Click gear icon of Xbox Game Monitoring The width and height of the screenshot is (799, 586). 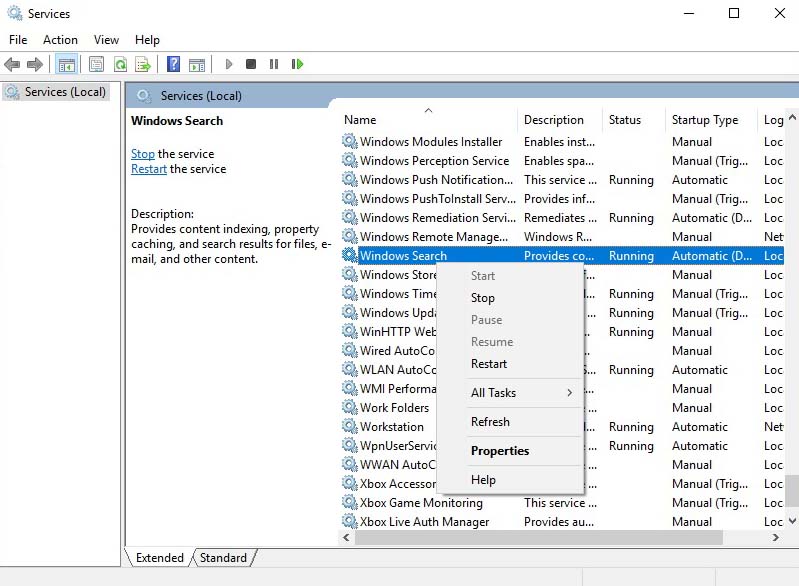[350, 502]
